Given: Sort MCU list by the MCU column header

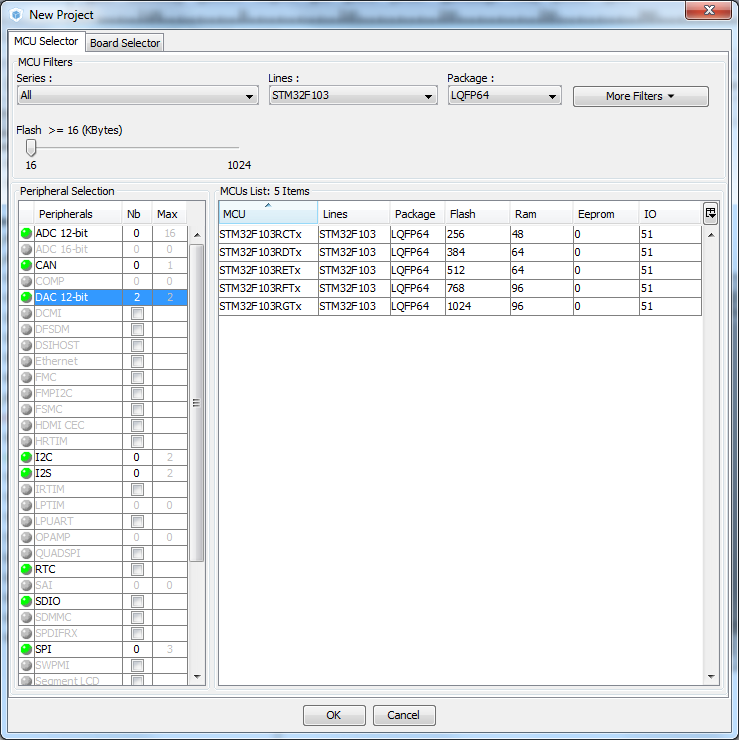Looking at the screenshot, I should click(x=268, y=213).
